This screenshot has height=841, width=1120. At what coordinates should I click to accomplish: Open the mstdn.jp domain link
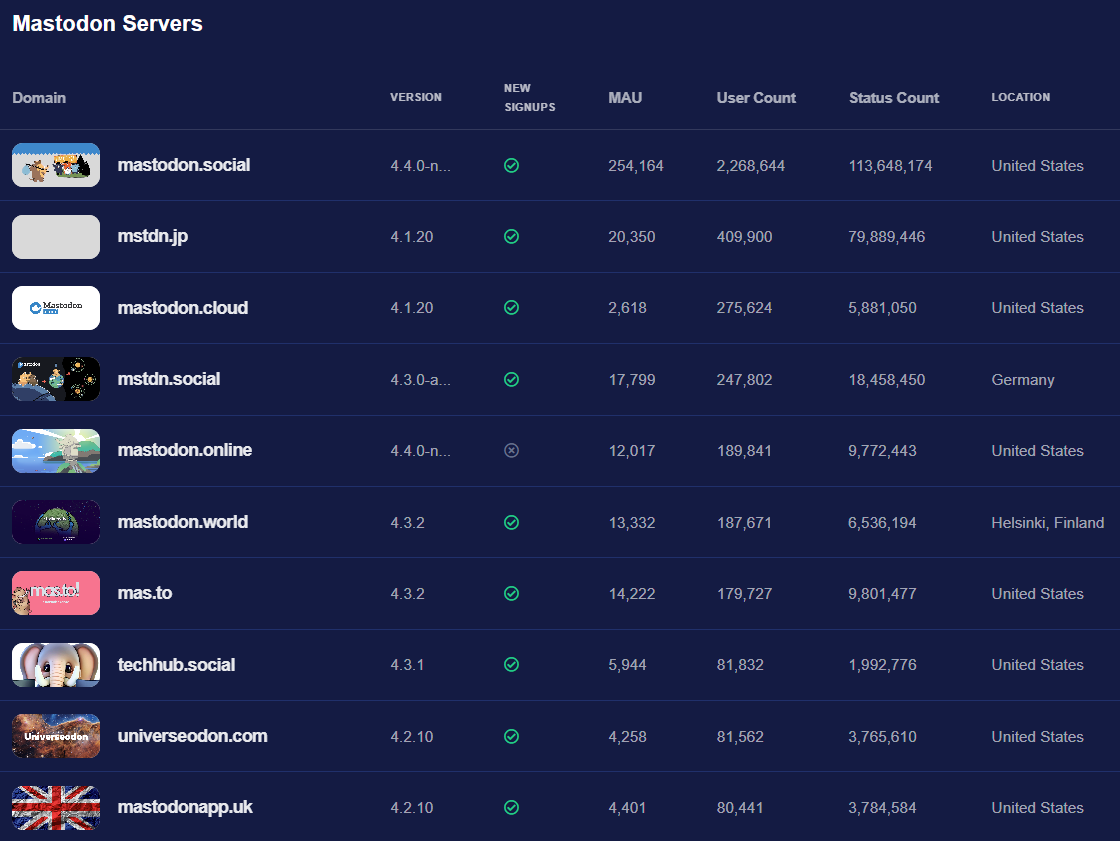(x=153, y=237)
